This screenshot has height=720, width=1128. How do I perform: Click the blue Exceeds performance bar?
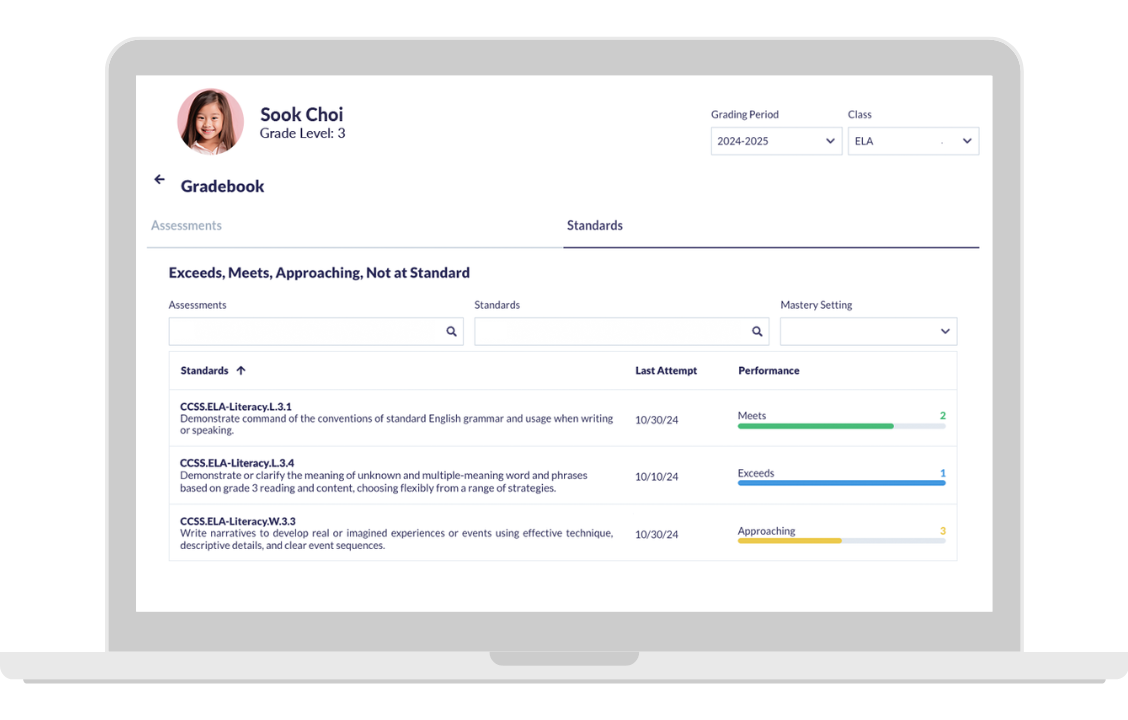tap(840, 483)
